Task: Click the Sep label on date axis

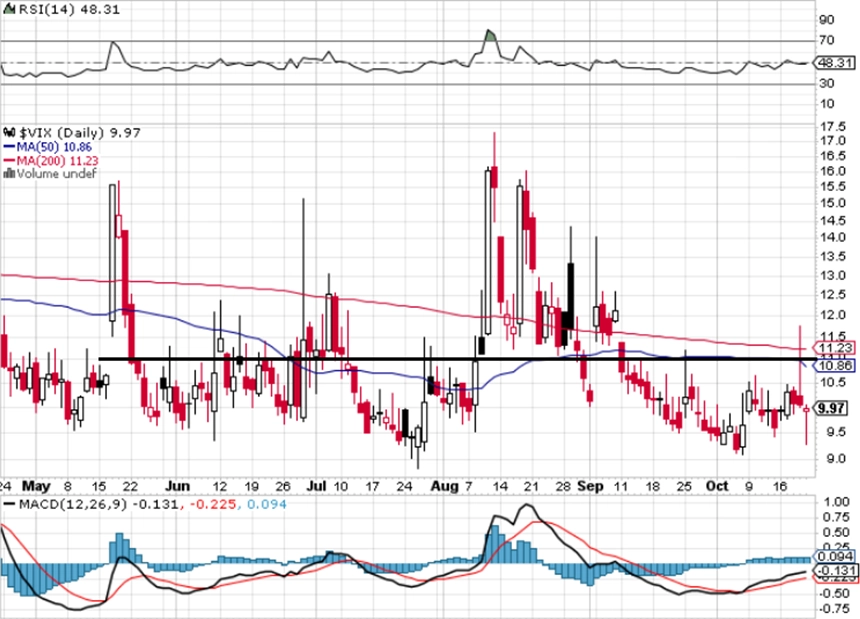Action: (590, 486)
